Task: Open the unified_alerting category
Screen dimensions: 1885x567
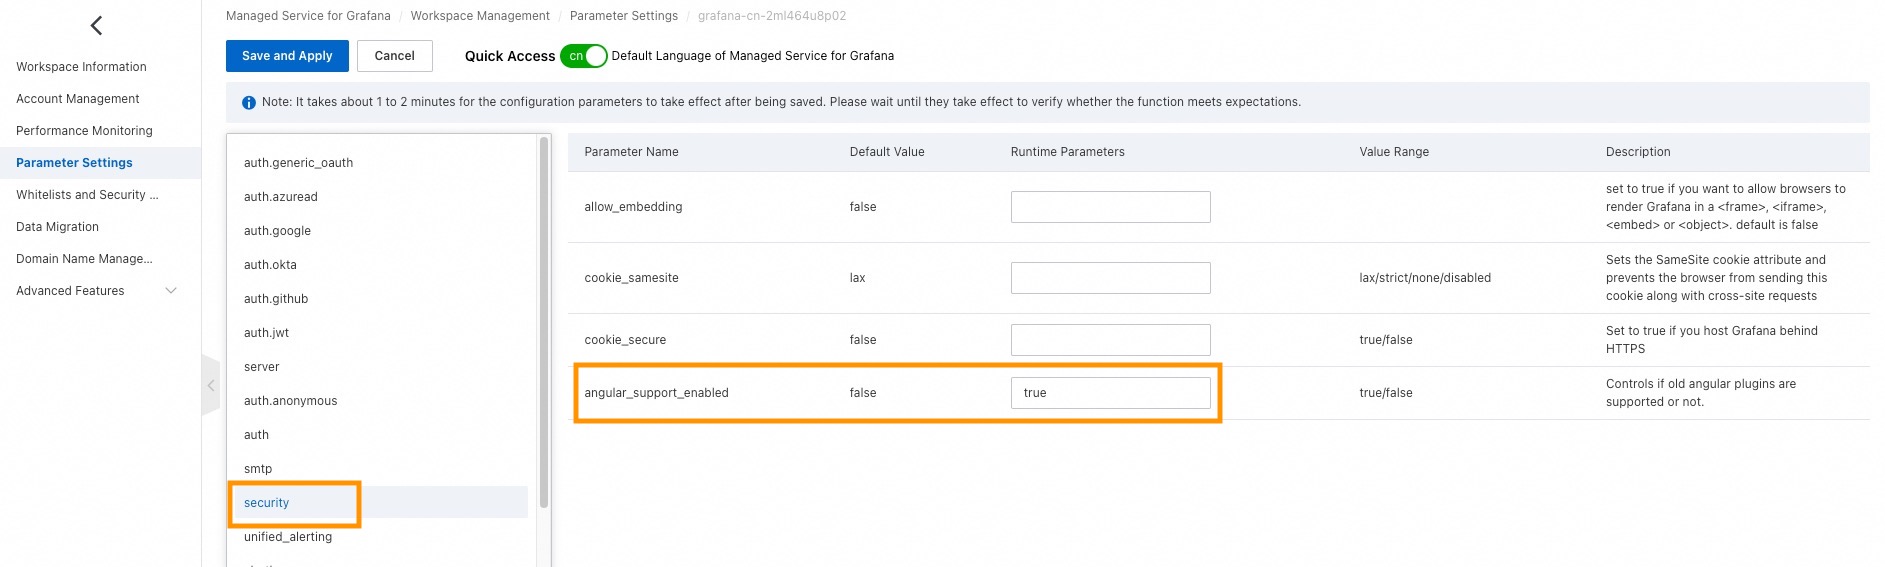Action: [x=288, y=537]
